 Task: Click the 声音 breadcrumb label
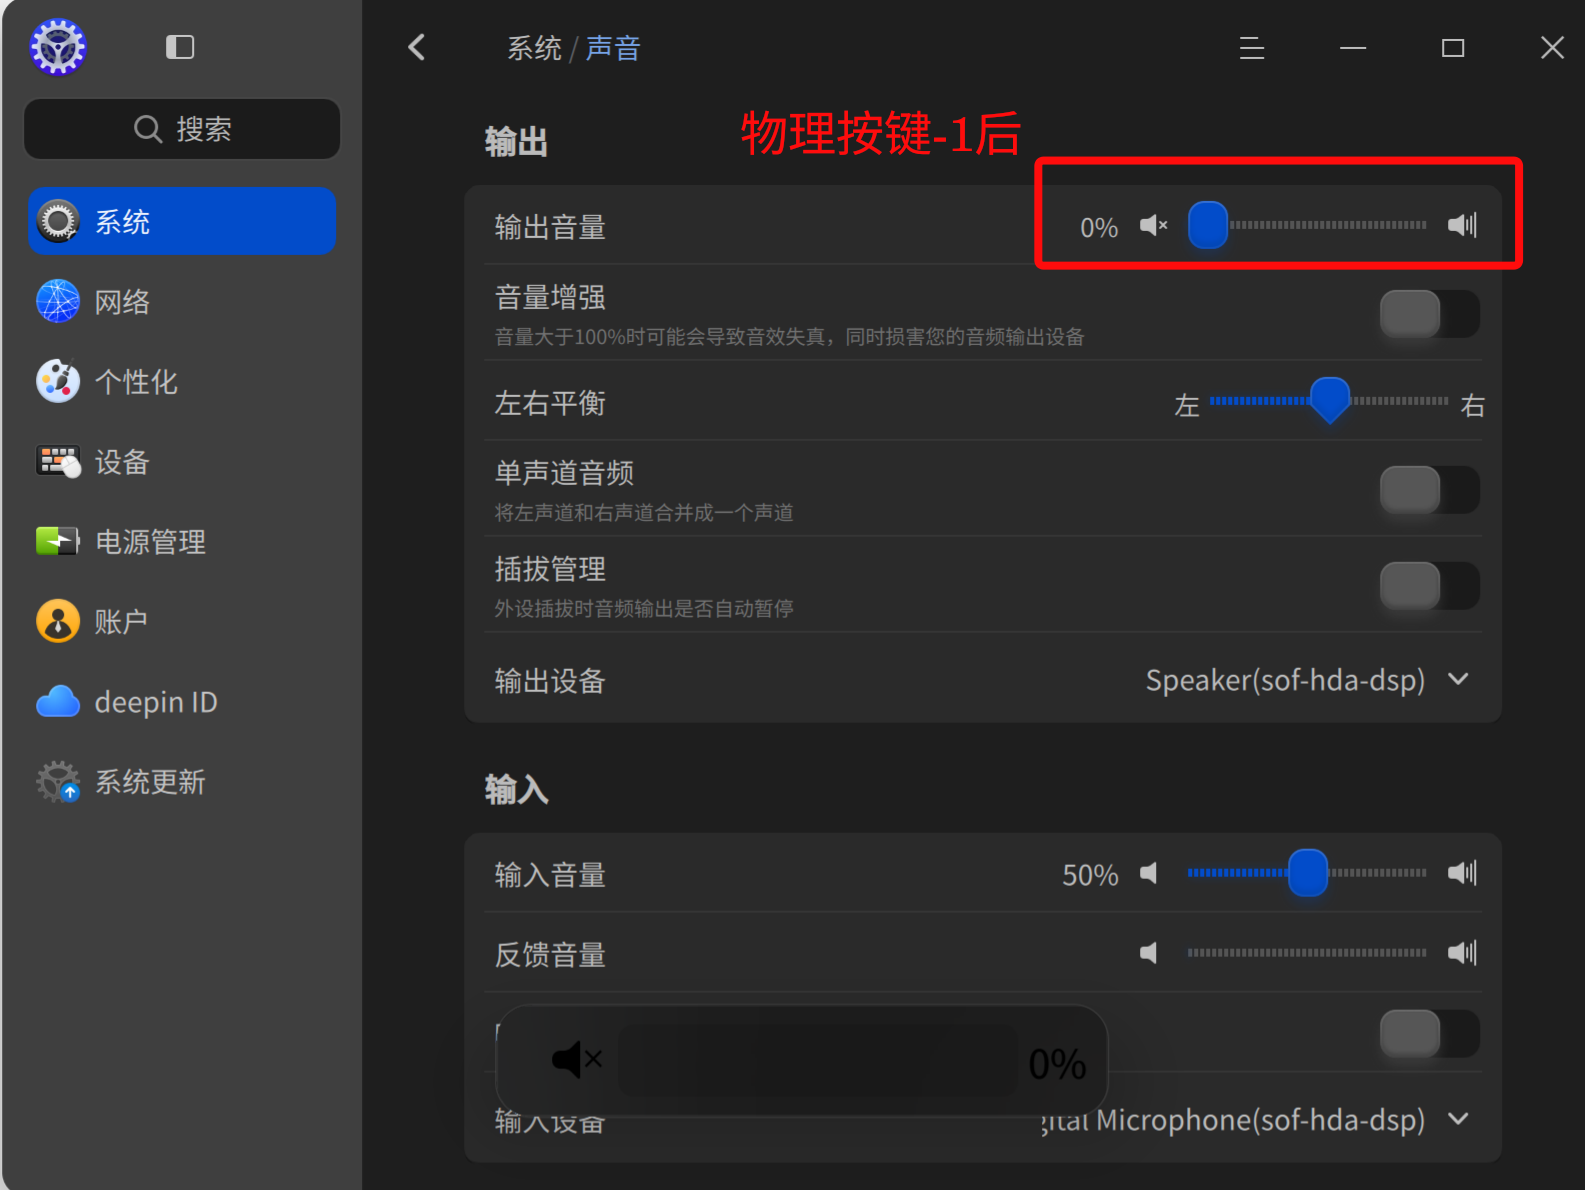[613, 48]
